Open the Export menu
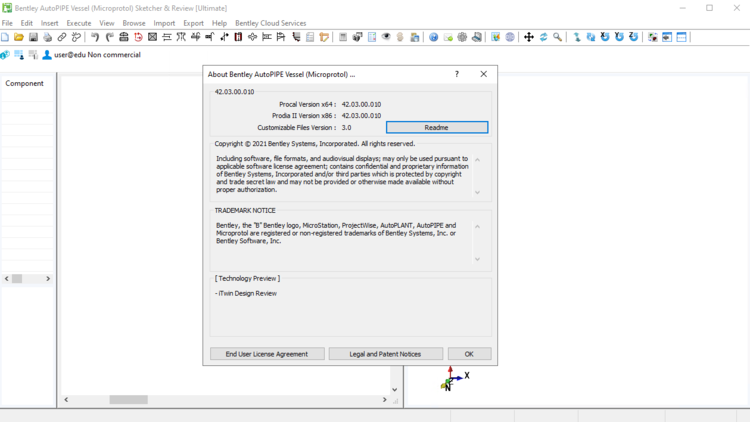Screen dimensions: 750x422 [193, 23]
